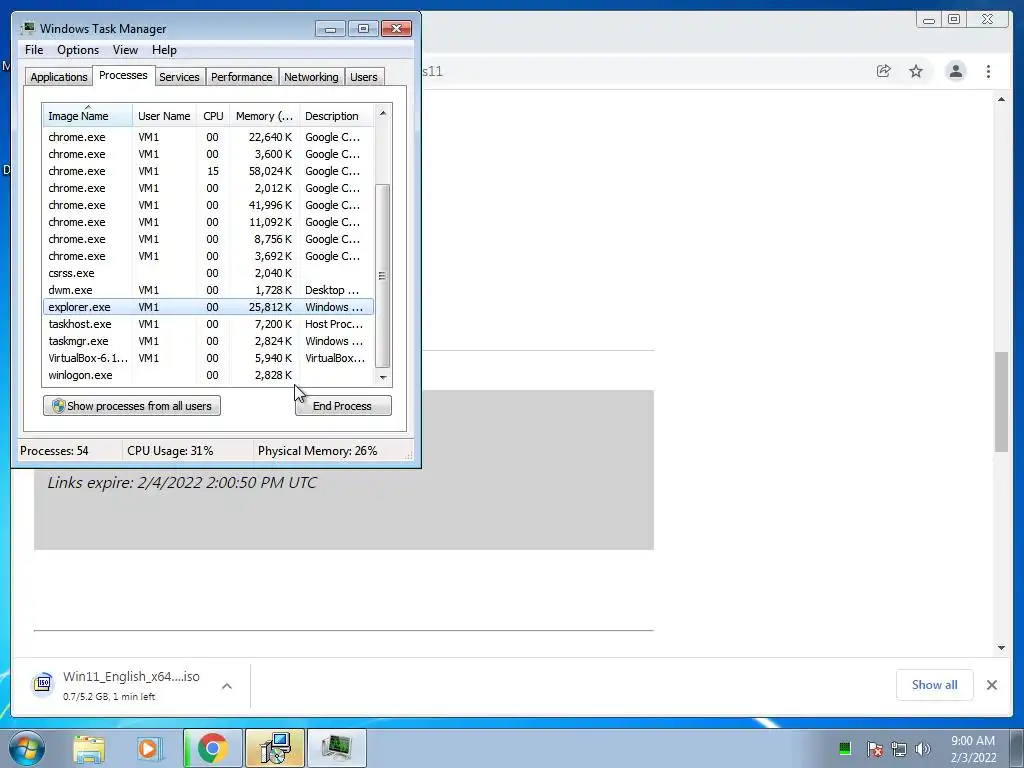This screenshot has width=1024, height=768.
Task: Launch Windows Media Player from taskbar
Action: coord(150,748)
